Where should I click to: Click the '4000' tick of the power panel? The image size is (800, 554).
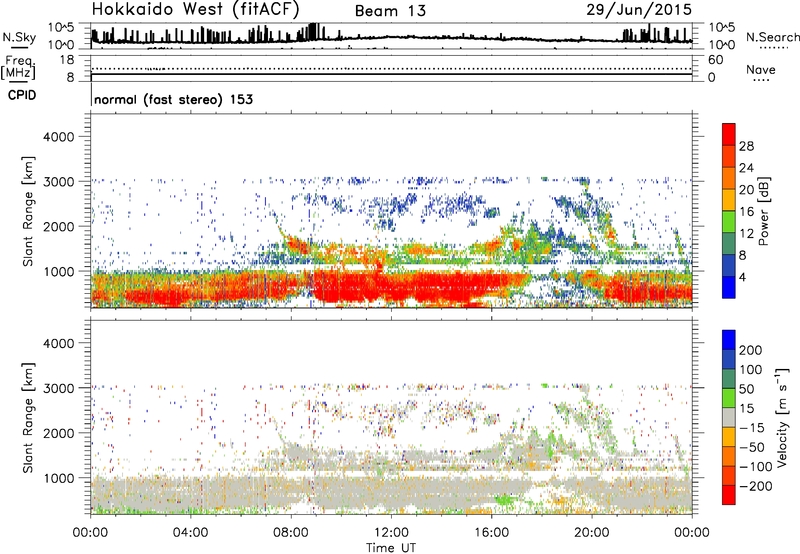pos(58,137)
